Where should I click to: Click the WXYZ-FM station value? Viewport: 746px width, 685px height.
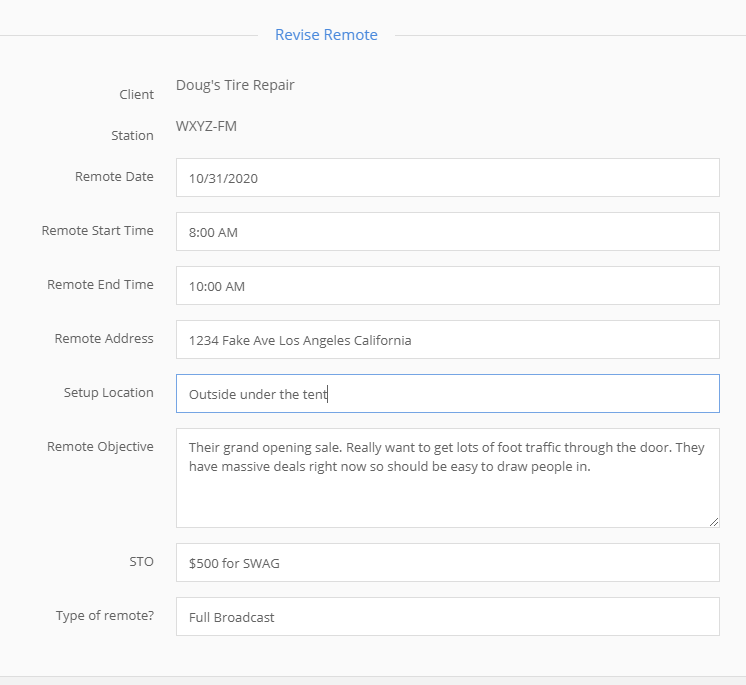(x=206, y=126)
